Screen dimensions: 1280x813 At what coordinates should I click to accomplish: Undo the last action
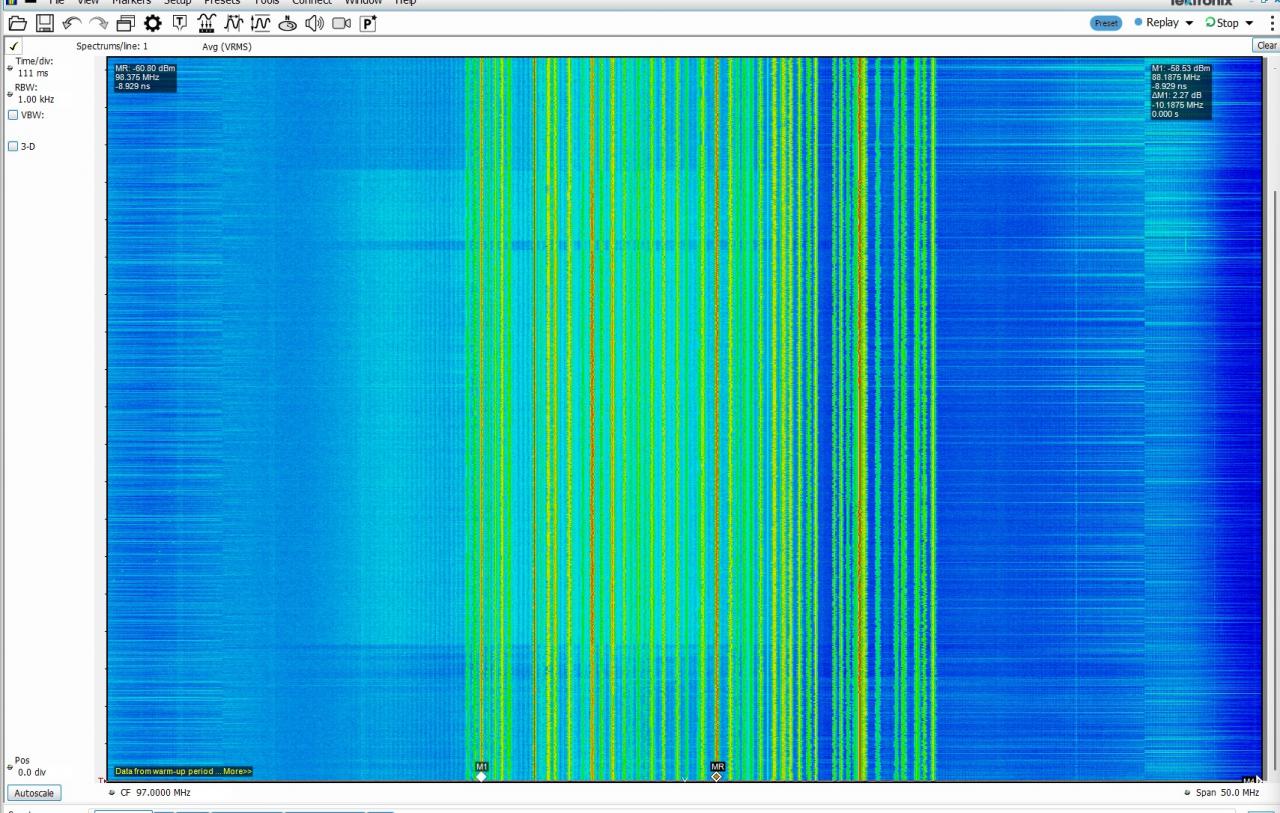tap(72, 23)
